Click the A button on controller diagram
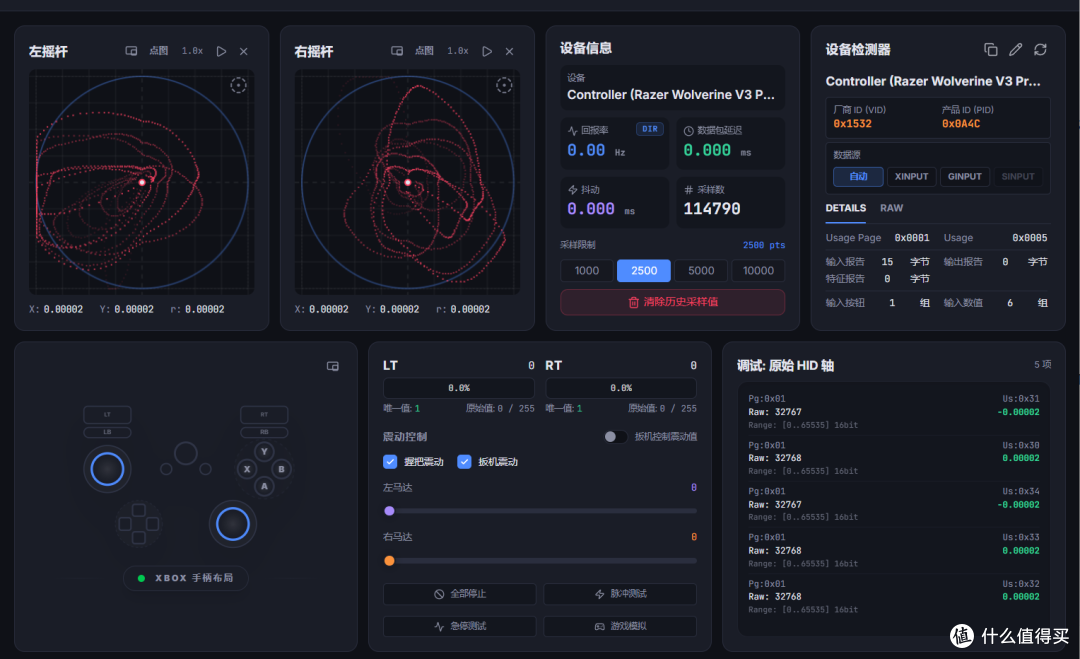 (264, 486)
